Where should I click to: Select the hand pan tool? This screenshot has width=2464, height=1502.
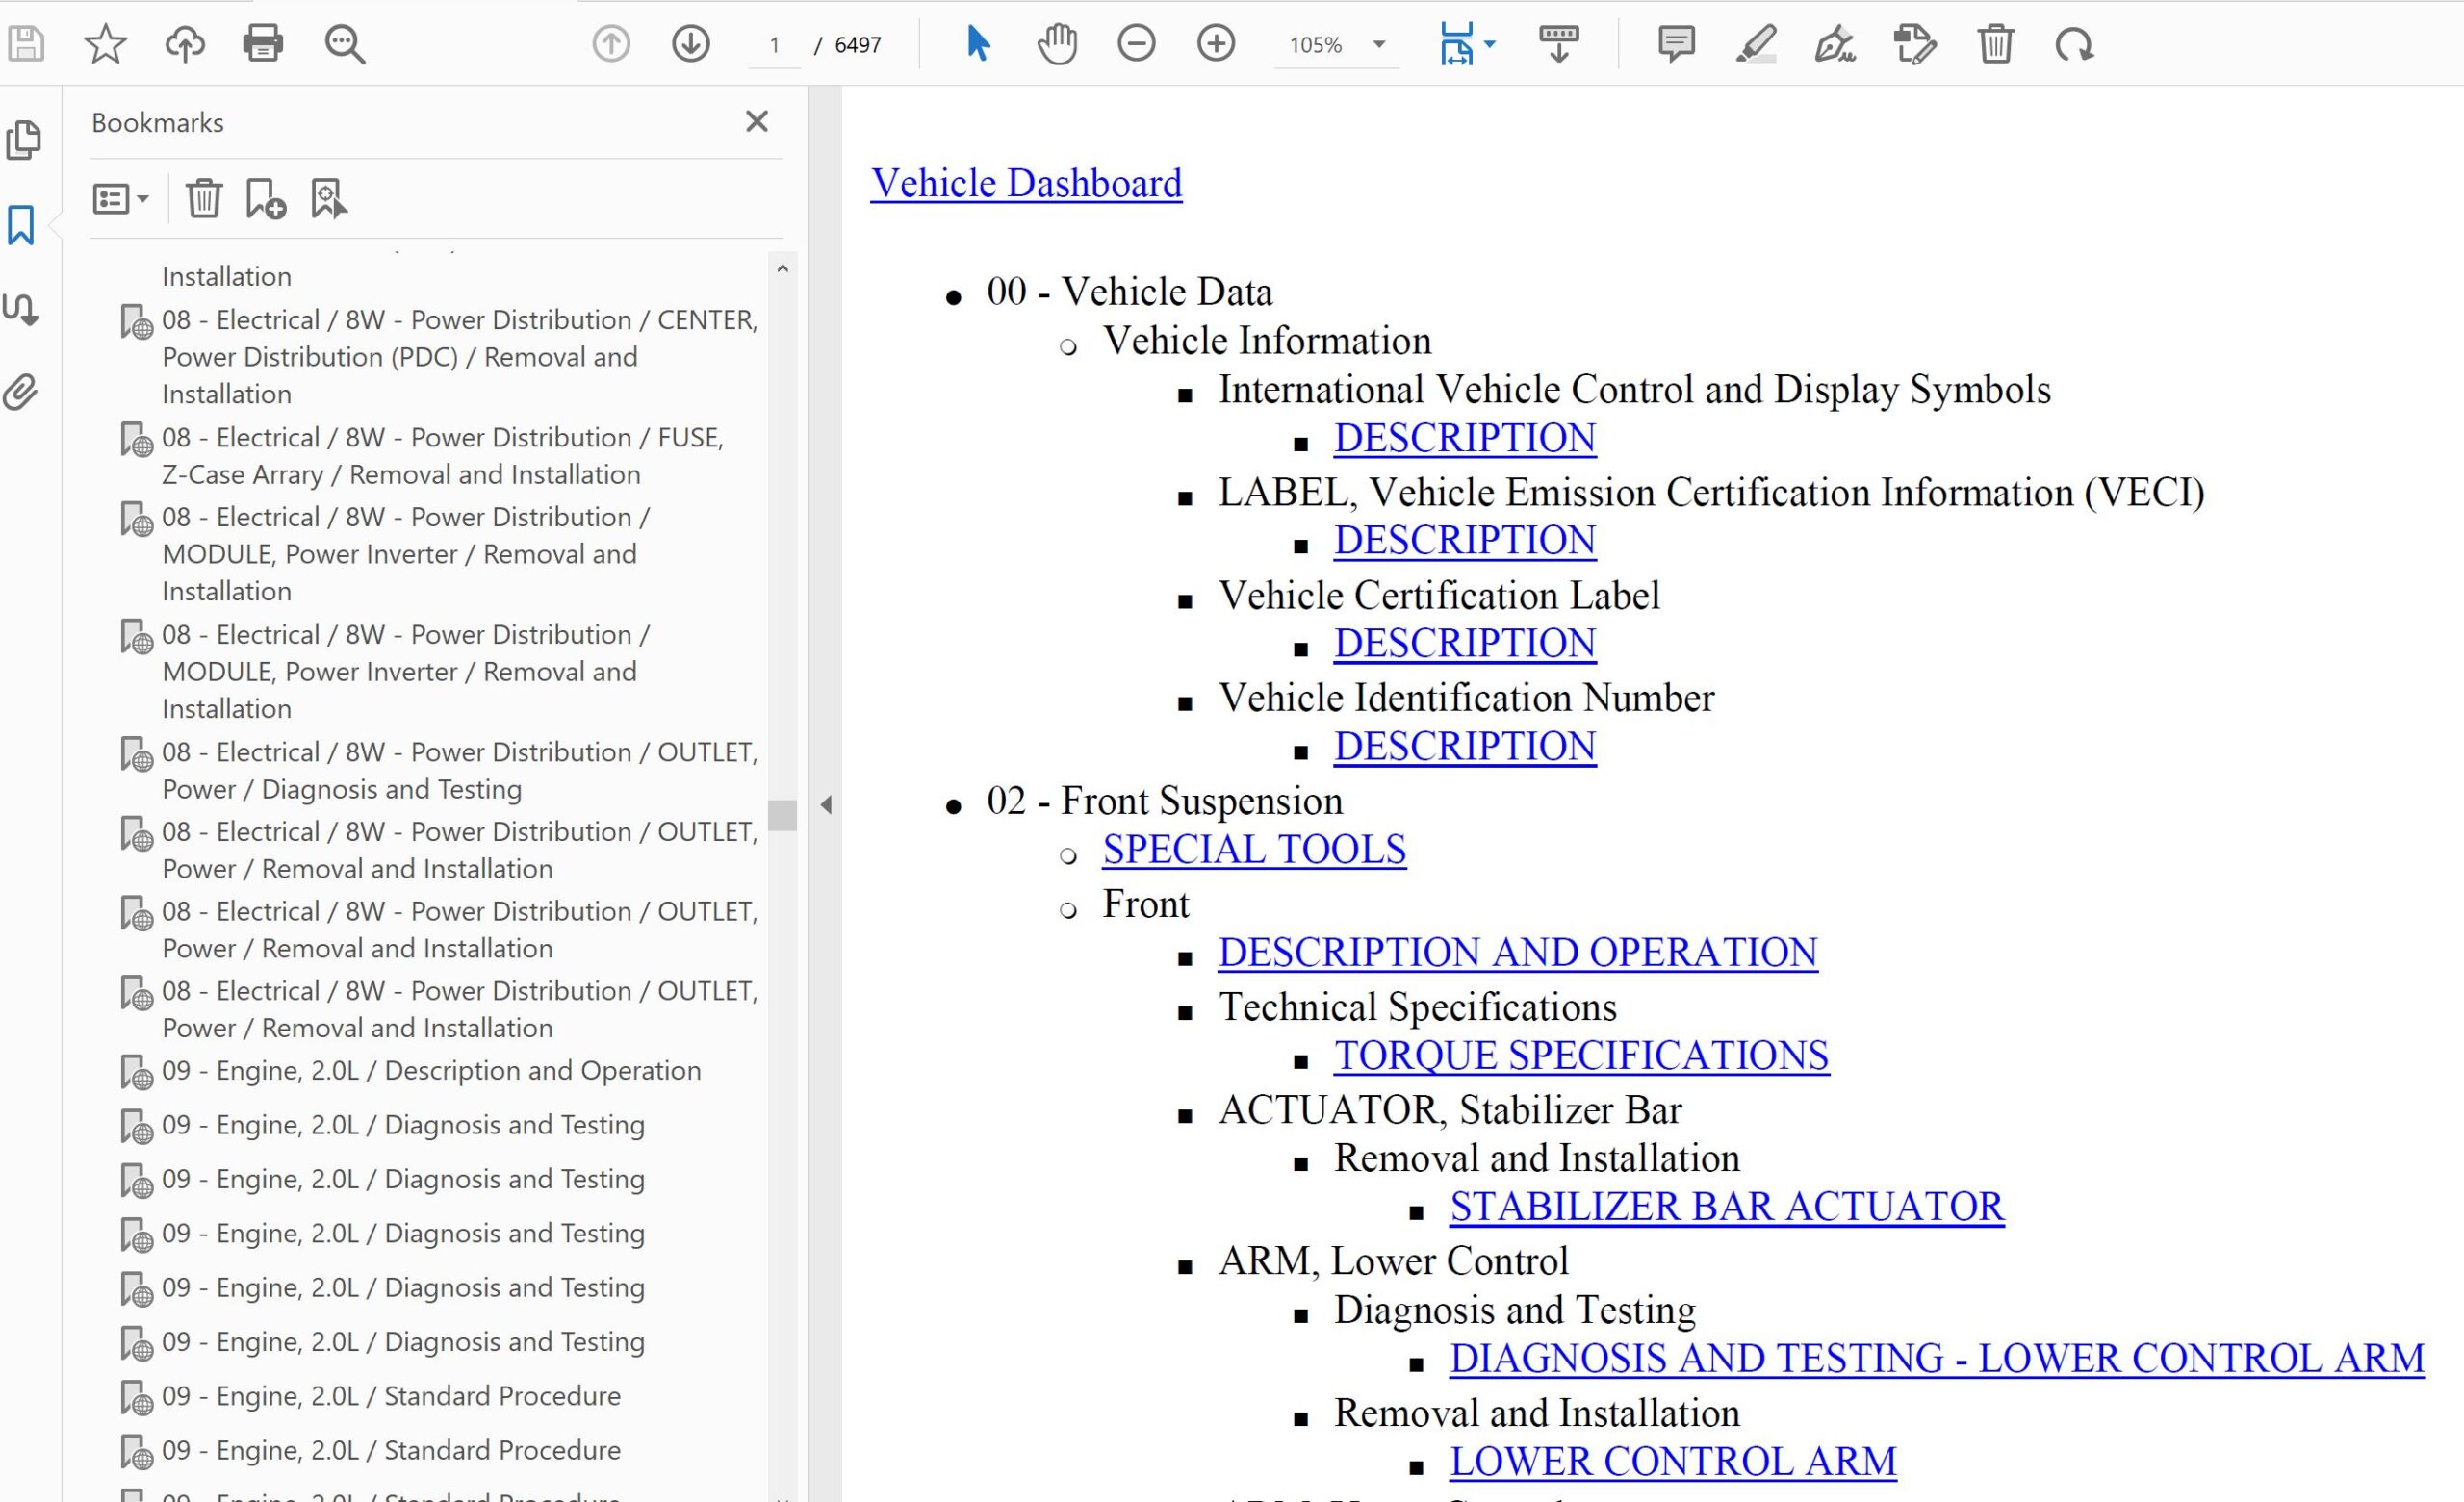1057,44
